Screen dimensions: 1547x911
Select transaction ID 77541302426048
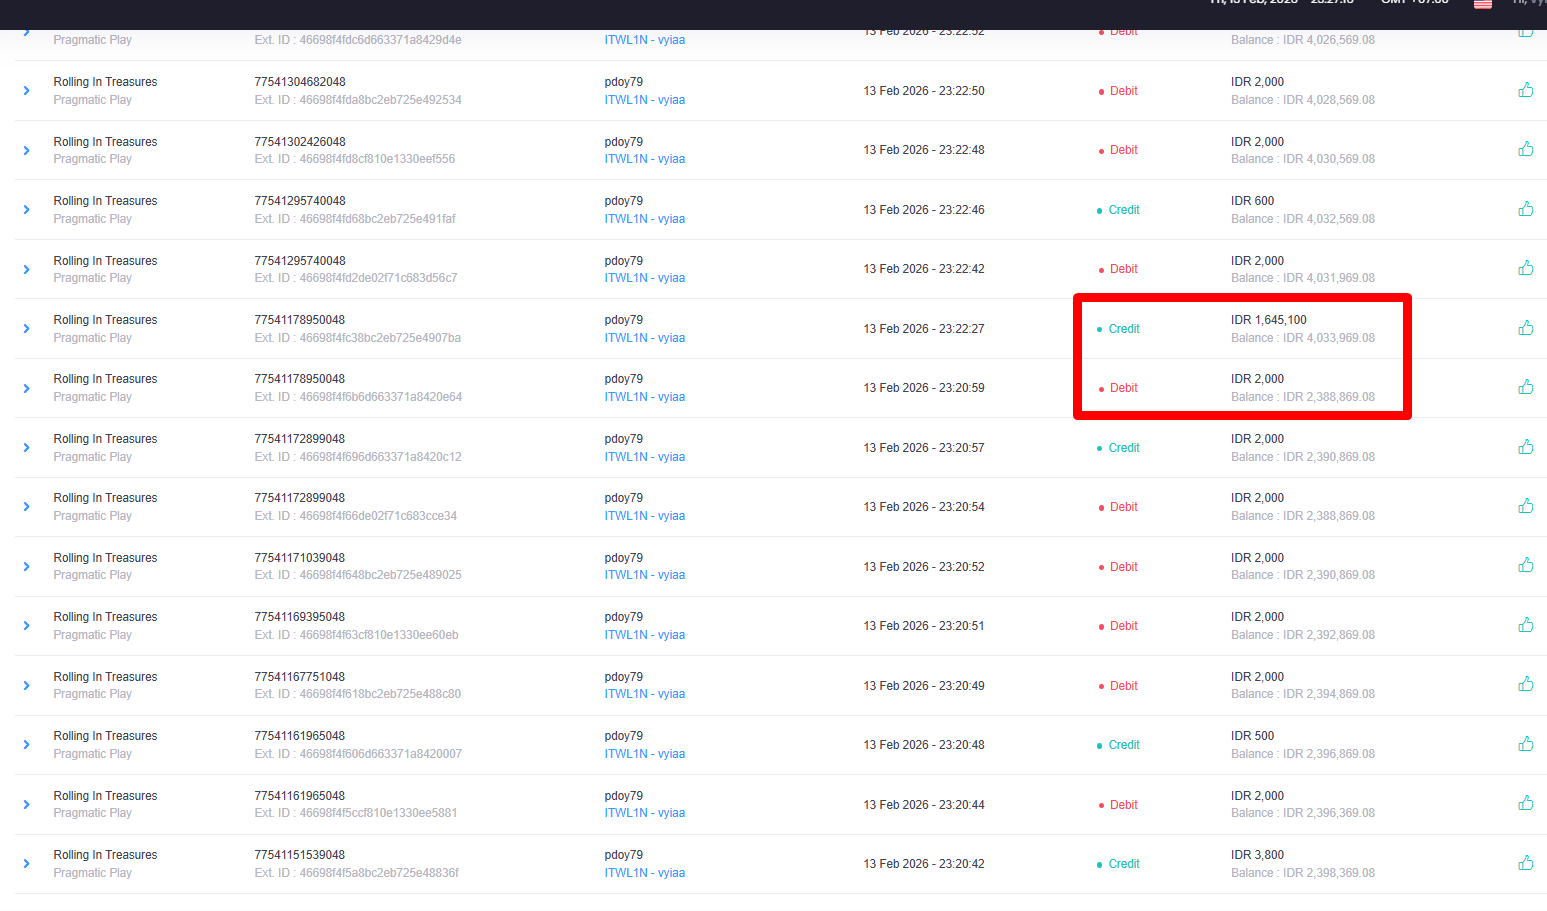pyautogui.click(x=300, y=142)
